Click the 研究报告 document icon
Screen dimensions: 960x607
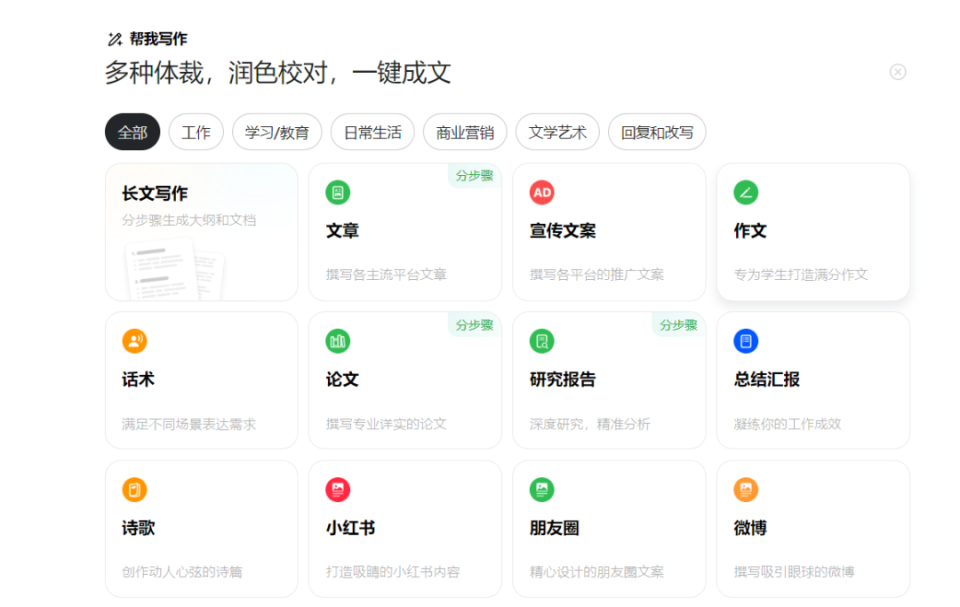point(541,341)
